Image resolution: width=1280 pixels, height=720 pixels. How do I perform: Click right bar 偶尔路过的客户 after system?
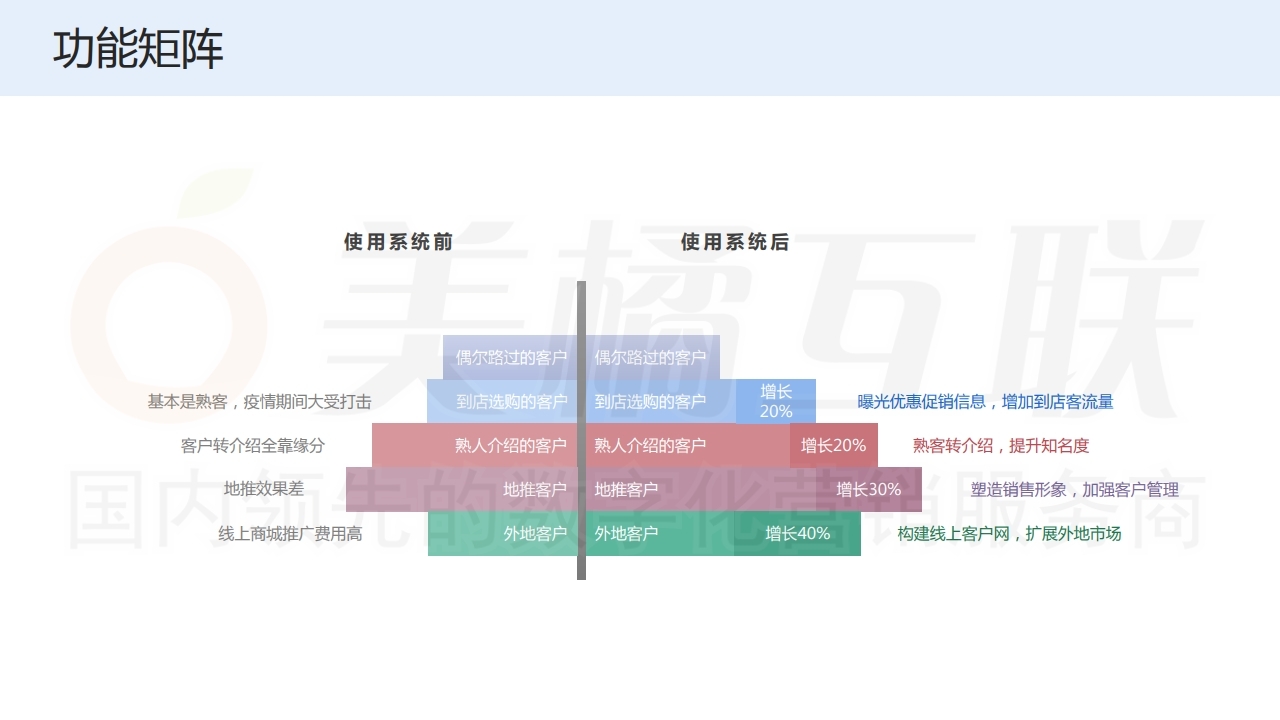click(652, 357)
